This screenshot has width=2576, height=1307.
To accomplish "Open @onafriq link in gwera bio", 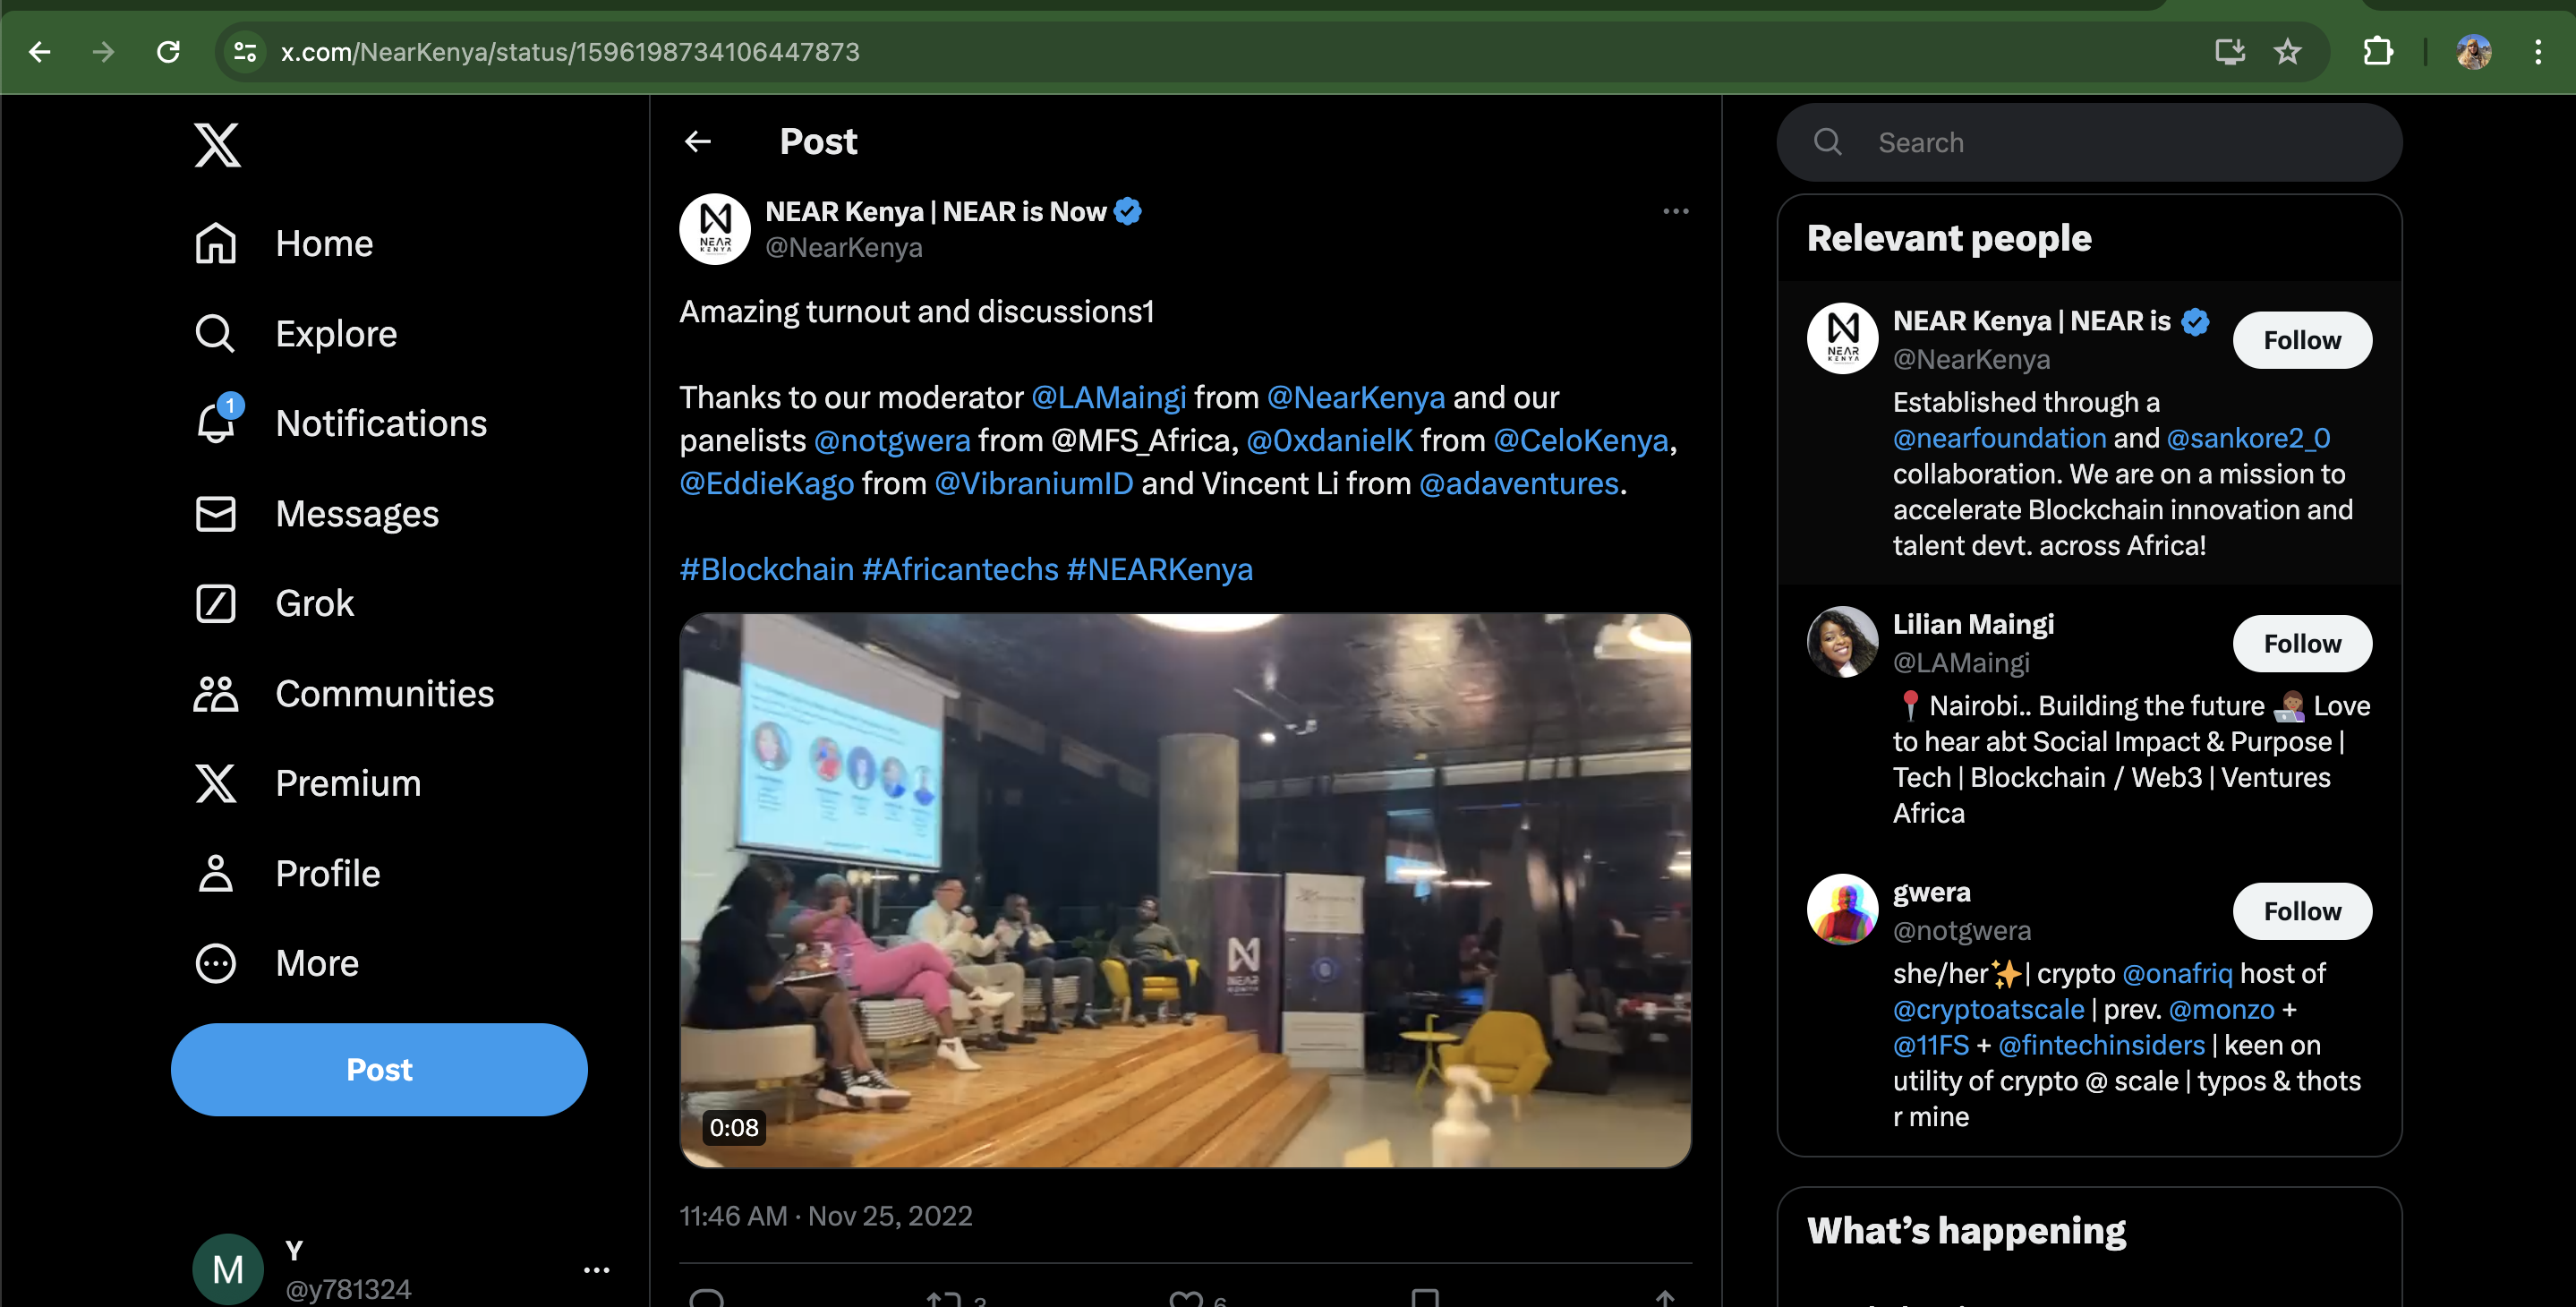I will click(x=2177, y=974).
